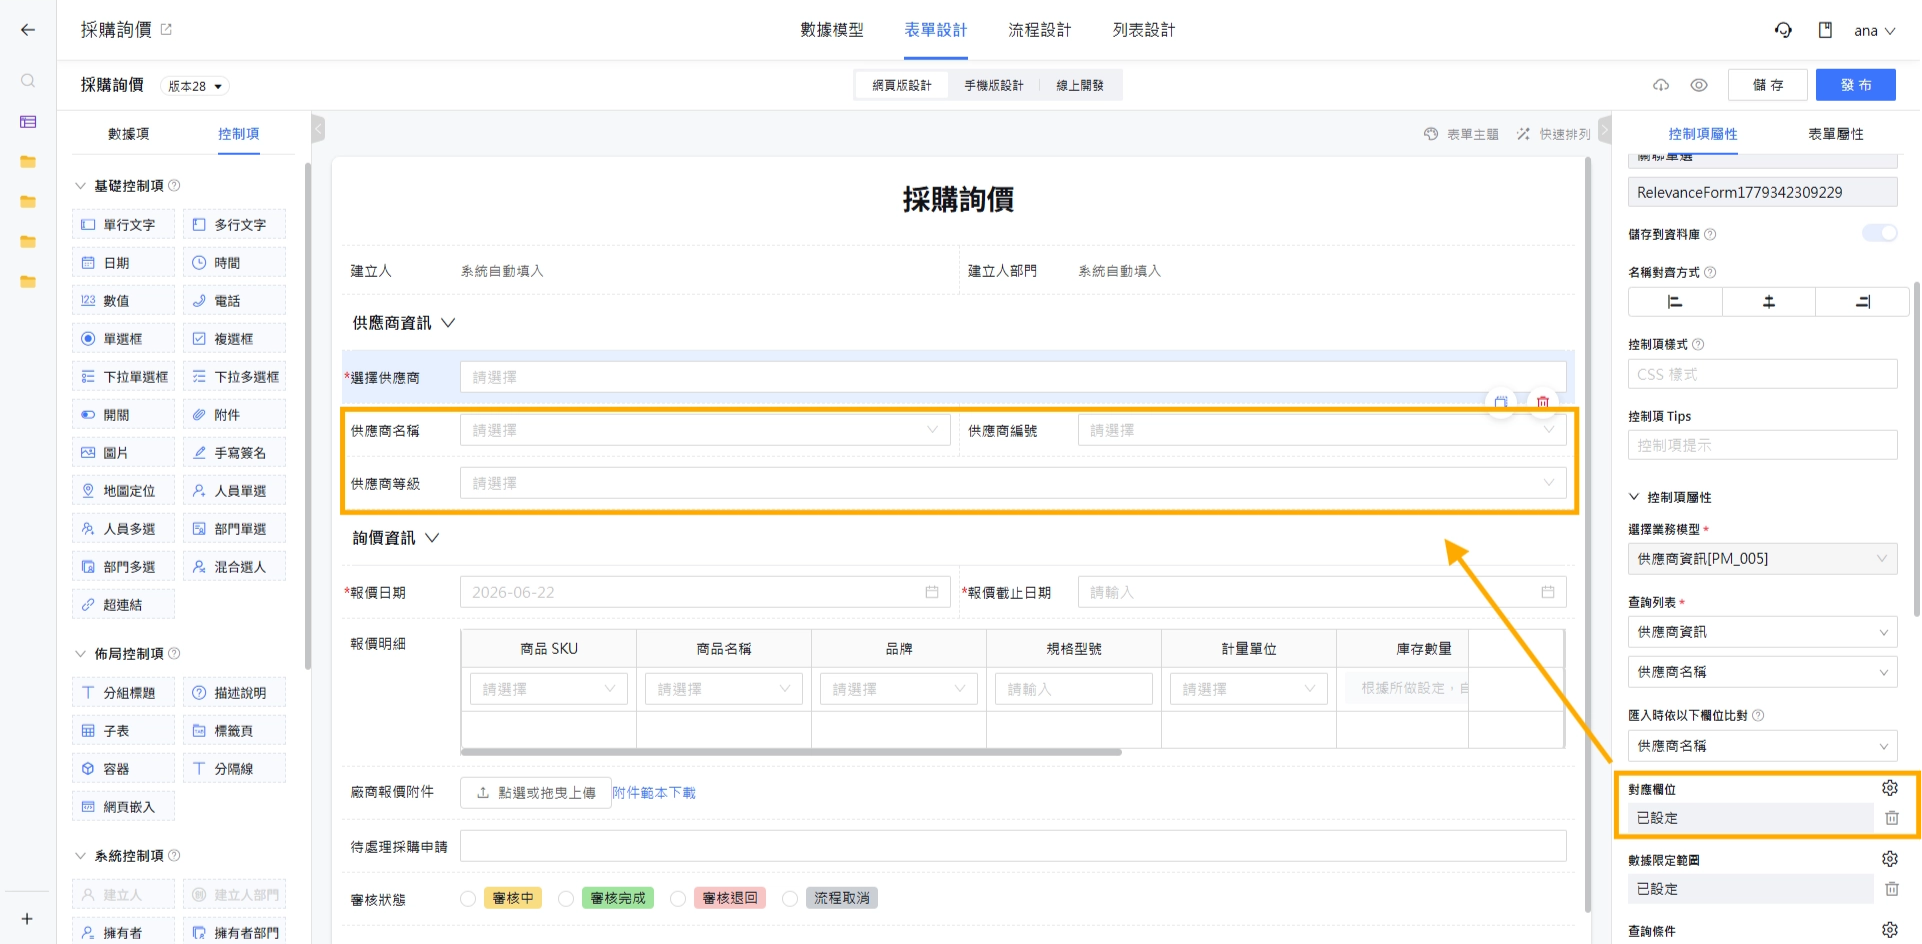Collapse 佈局控制項 section
Image resolution: width=1922 pixels, height=944 pixels.
click(81, 654)
